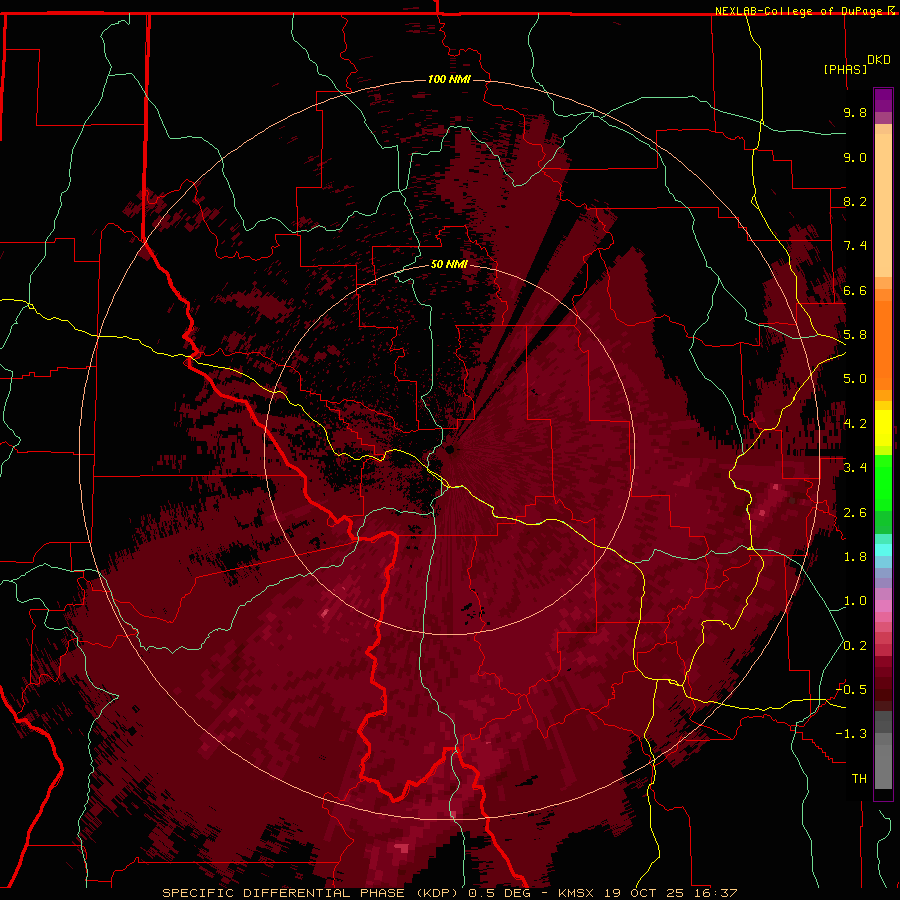Click the 50 NMI range ring label

coord(449,264)
